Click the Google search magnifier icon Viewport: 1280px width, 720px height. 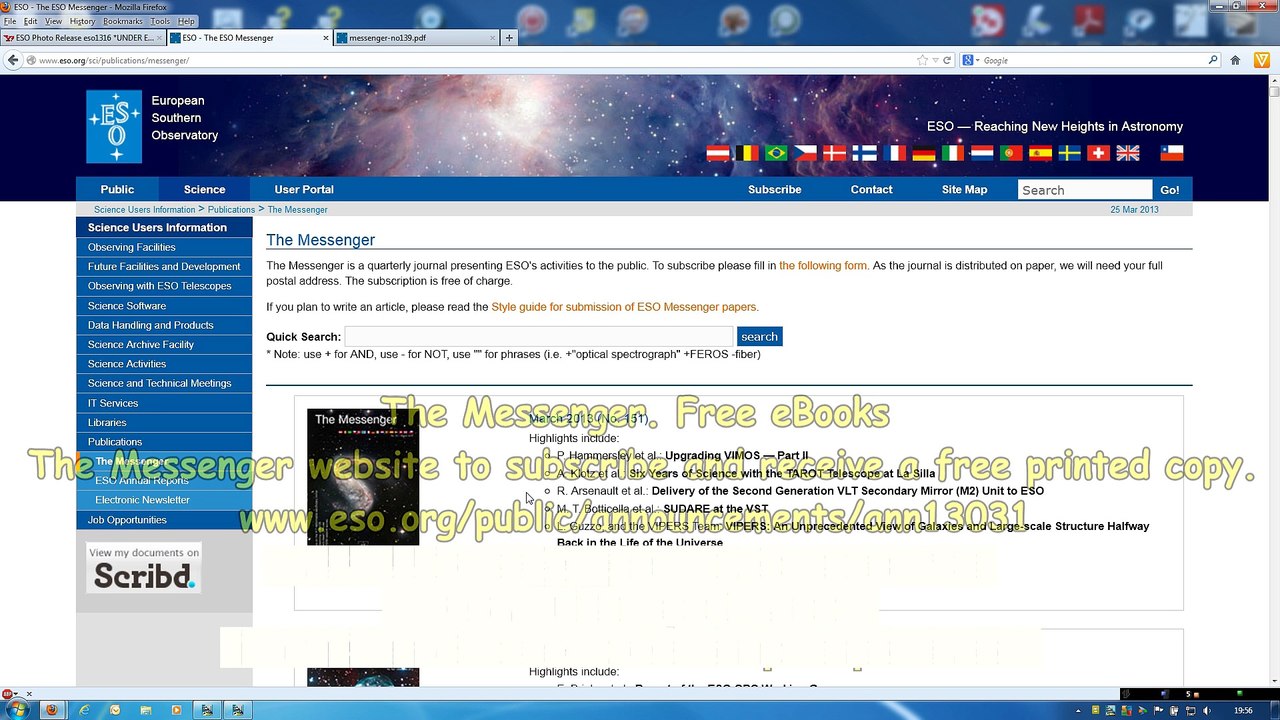1213,60
